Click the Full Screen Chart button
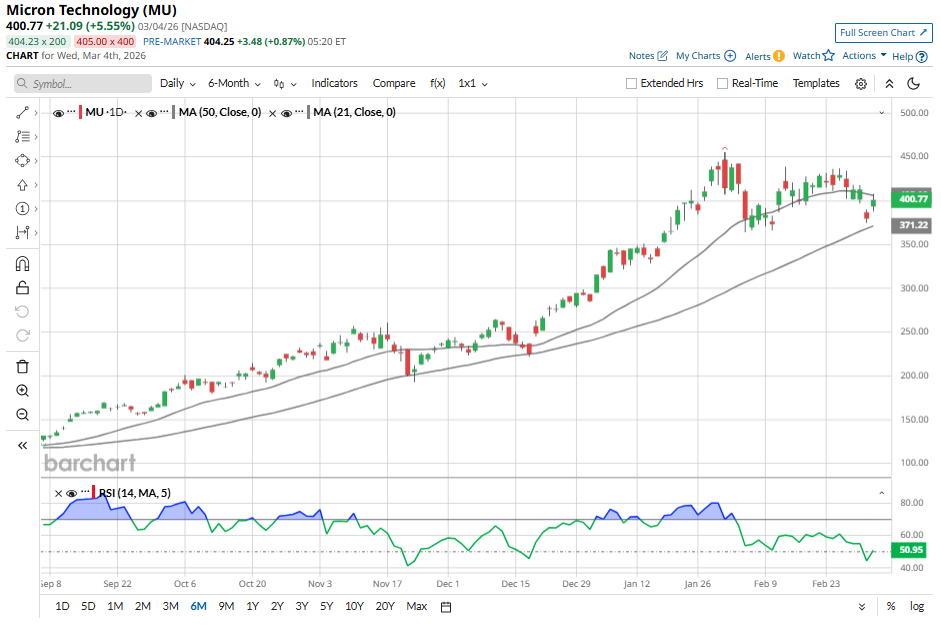Image resolution: width=941 pixels, height=627 pixels. (x=883, y=33)
